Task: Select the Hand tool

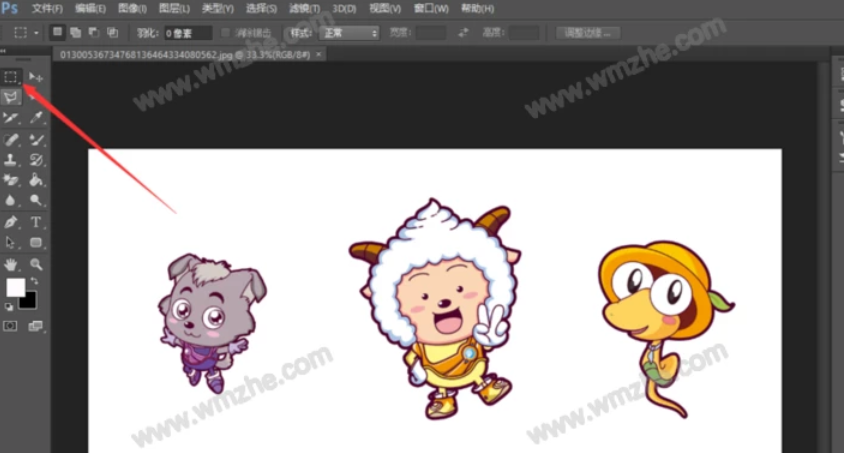Action: [x=11, y=264]
